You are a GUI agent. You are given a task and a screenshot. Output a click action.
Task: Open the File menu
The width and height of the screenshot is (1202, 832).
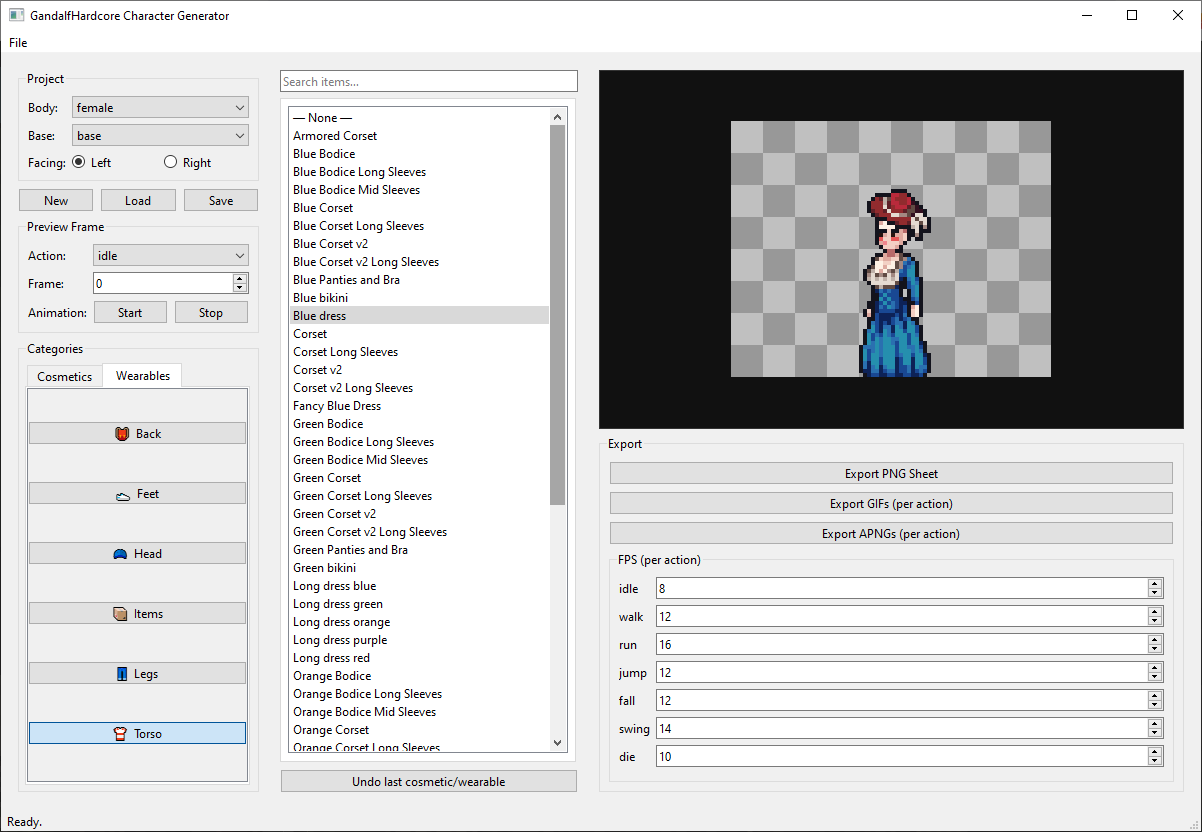click(18, 43)
